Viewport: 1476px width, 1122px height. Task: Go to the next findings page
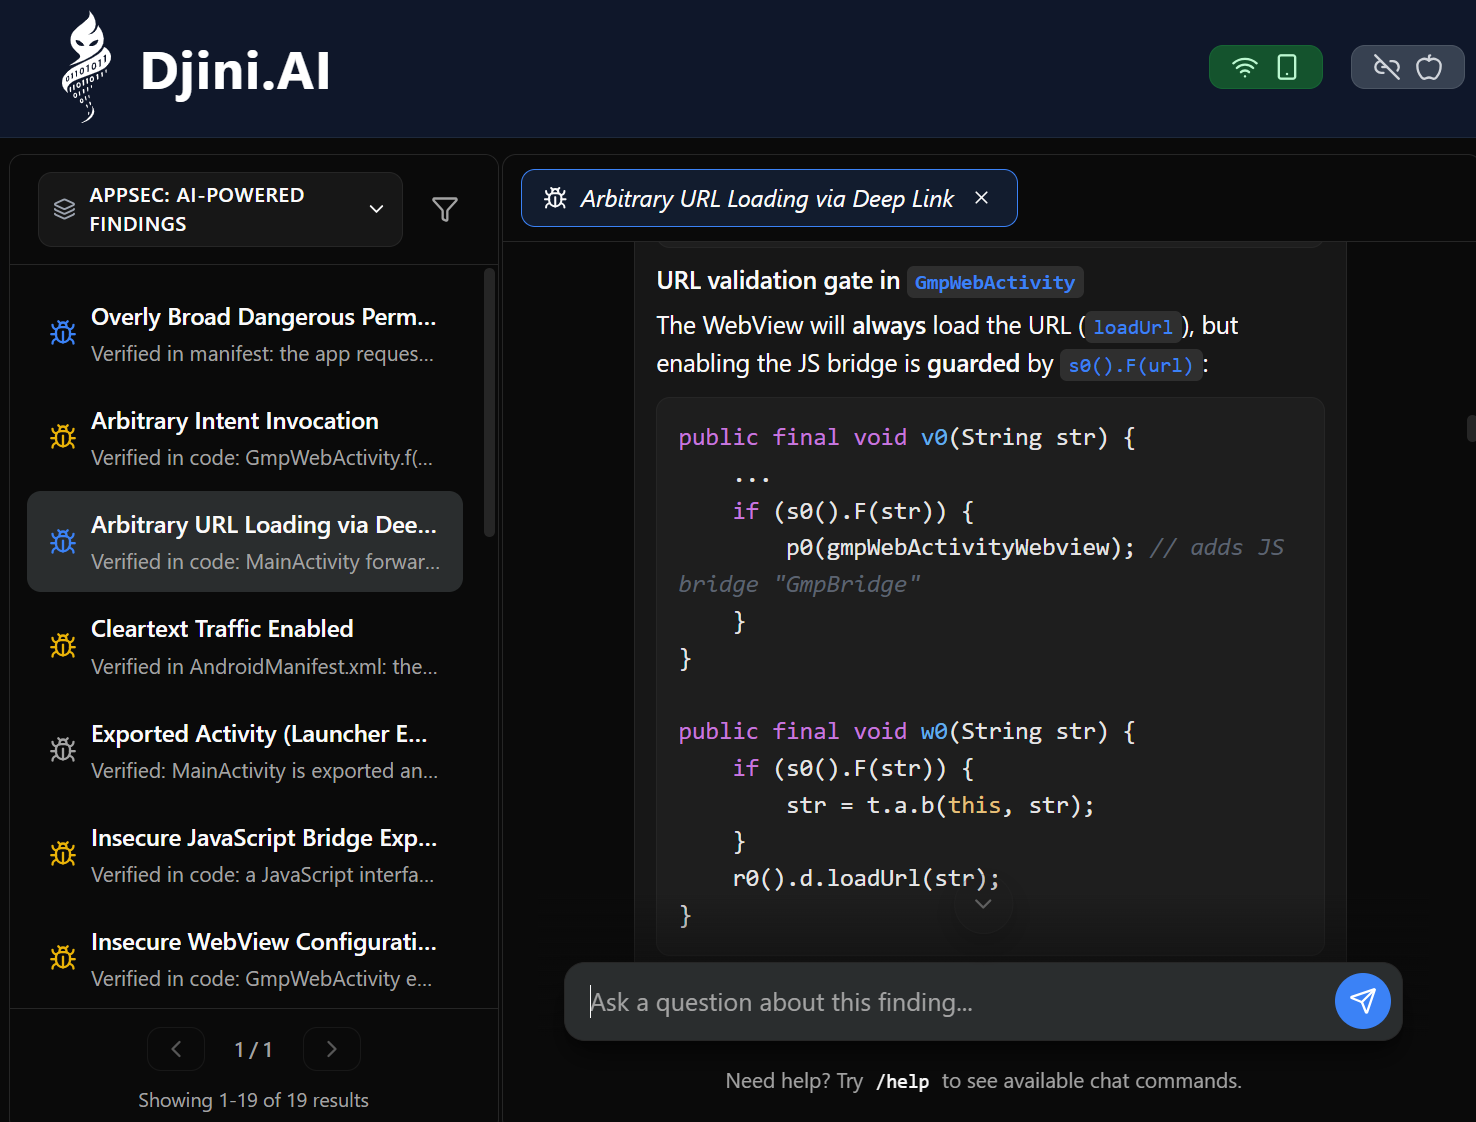click(332, 1049)
